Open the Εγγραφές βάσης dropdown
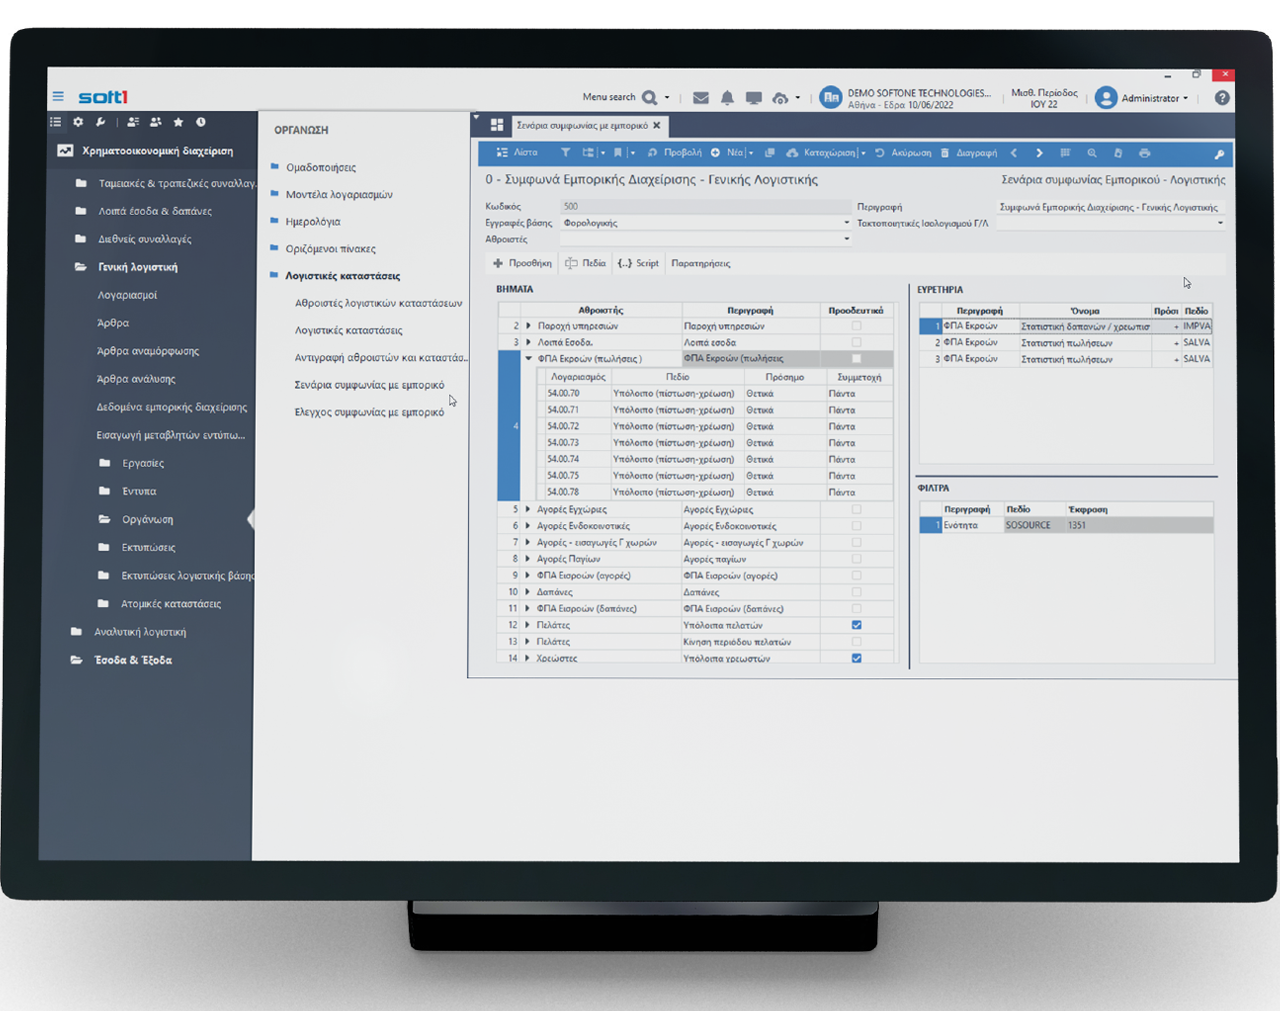1280x1011 pixels. [x=846, y=223]
